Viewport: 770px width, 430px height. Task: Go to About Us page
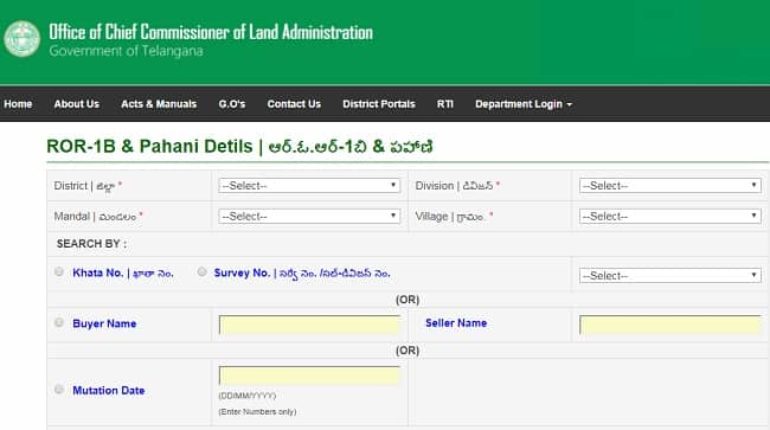click(77, 104)
